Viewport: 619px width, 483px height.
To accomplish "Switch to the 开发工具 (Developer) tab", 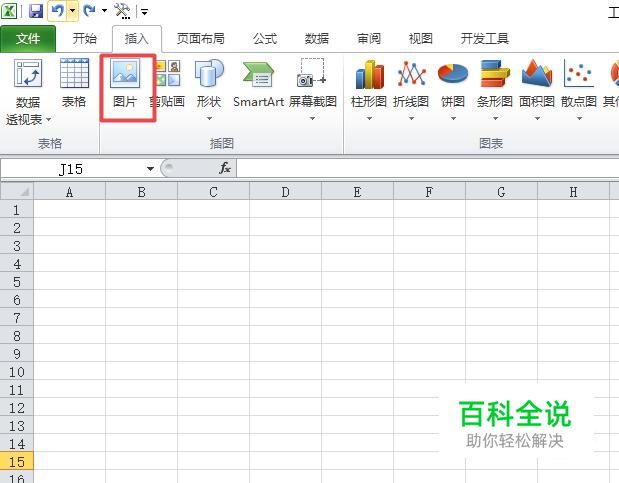I will click(484, 39).
